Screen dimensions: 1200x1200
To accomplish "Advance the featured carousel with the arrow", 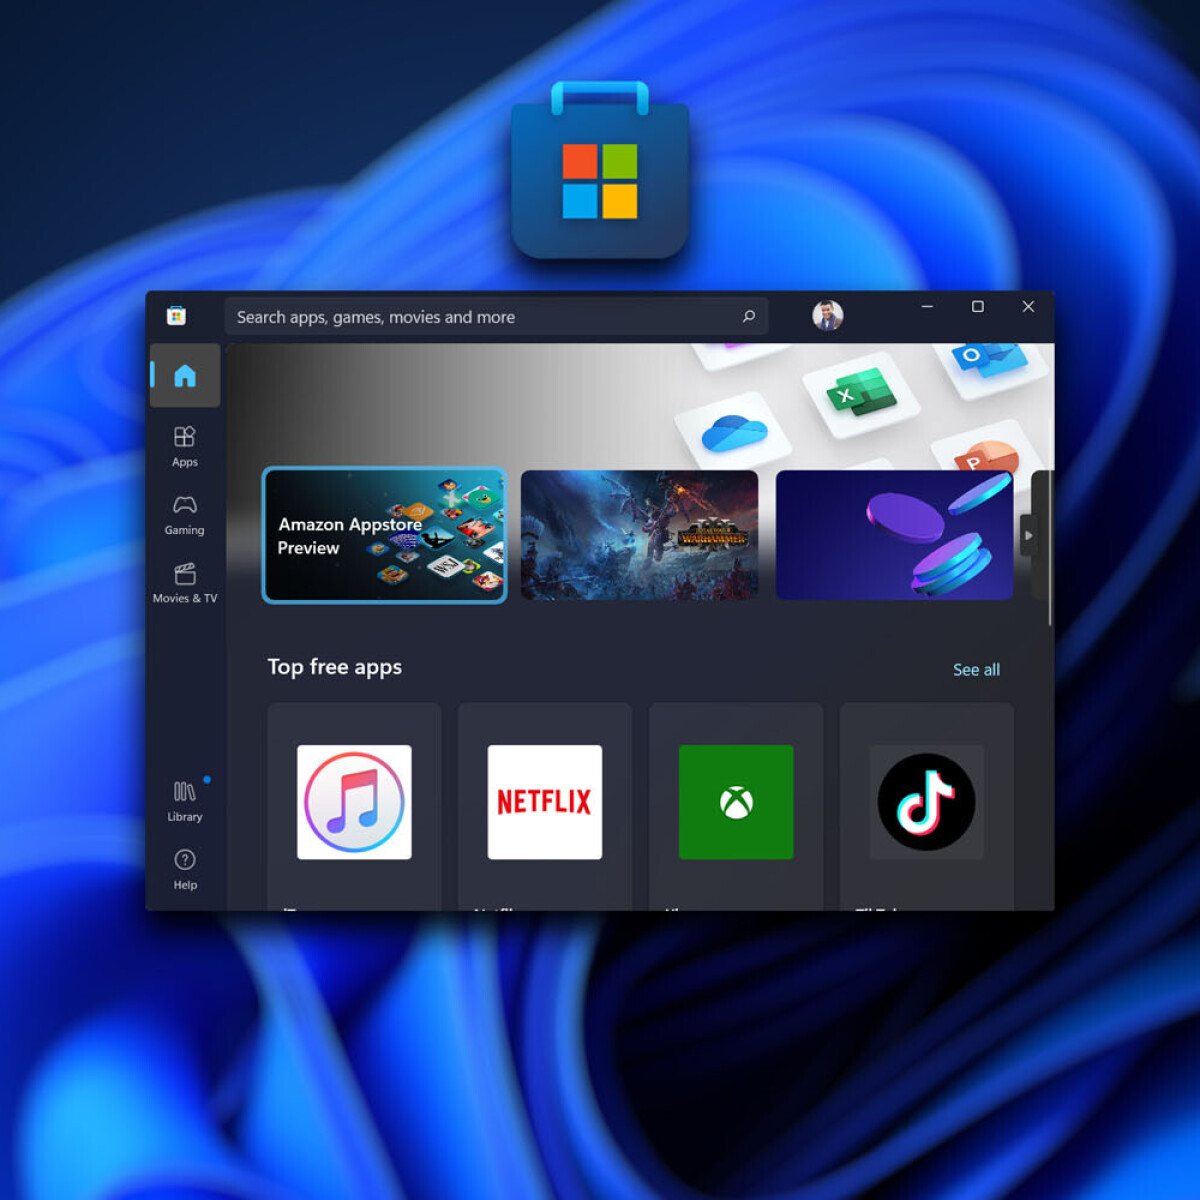I will coord(1027,535).
